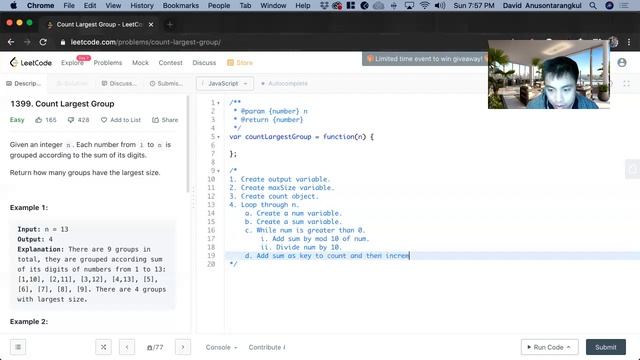Open the Explore page
Screen dimensions: 640x360
72,62
